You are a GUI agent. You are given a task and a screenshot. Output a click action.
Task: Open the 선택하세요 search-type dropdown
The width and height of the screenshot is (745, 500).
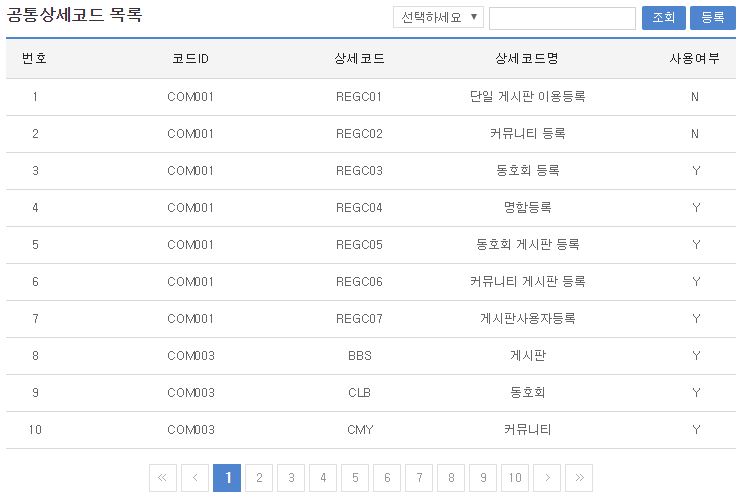(439, 18)
